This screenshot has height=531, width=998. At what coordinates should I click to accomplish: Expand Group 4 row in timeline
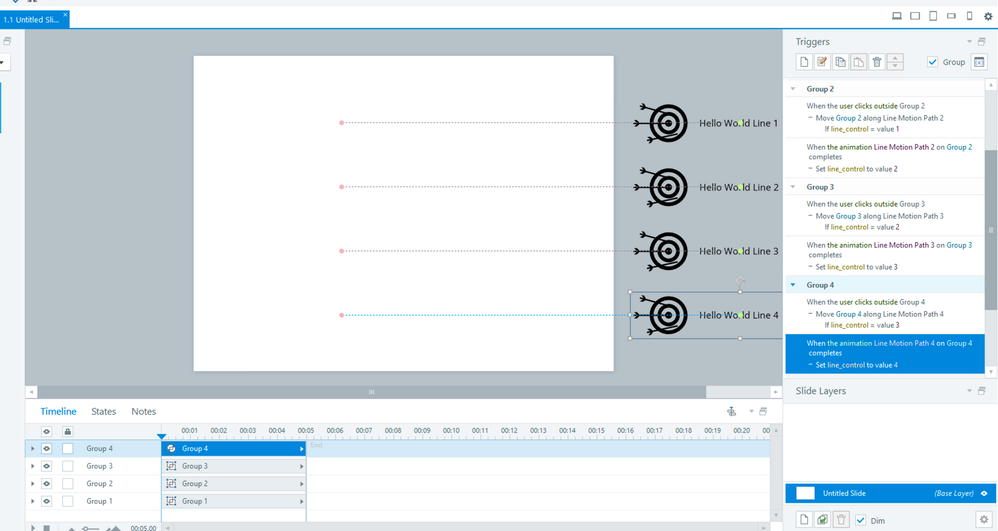[32, 448]
